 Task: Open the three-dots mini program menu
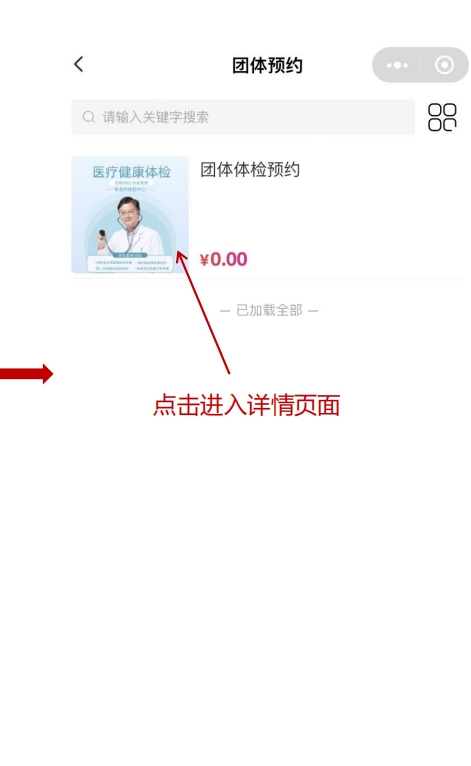(x=397, y=65)
